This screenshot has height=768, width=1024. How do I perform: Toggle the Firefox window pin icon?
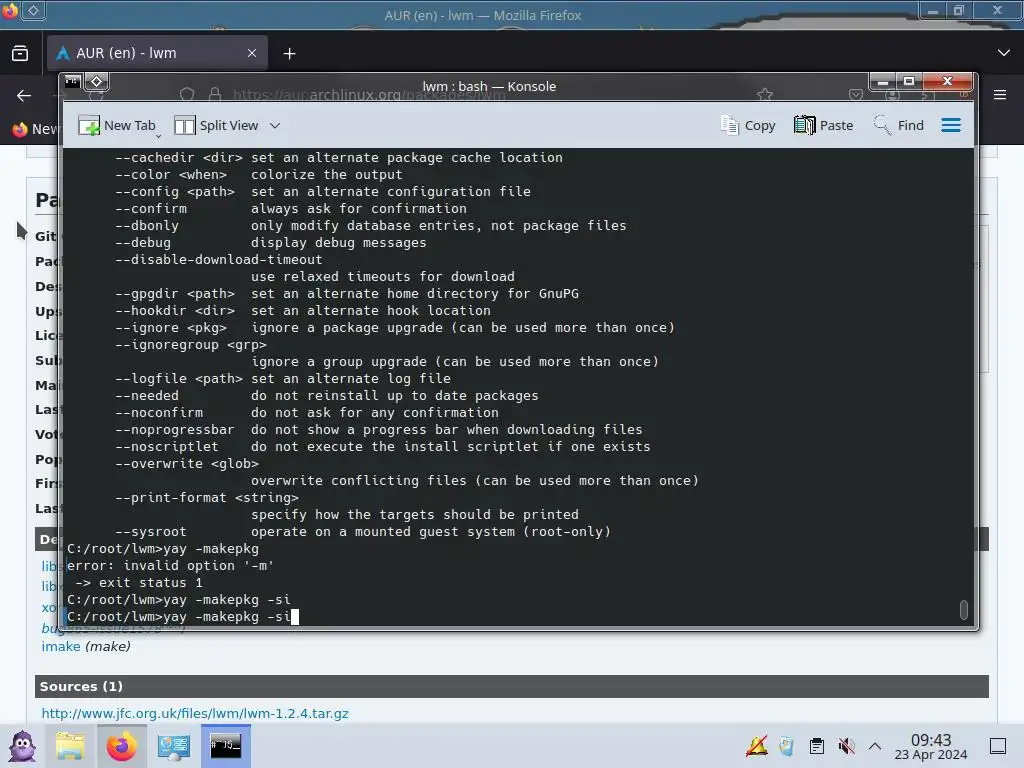[33, 10]
